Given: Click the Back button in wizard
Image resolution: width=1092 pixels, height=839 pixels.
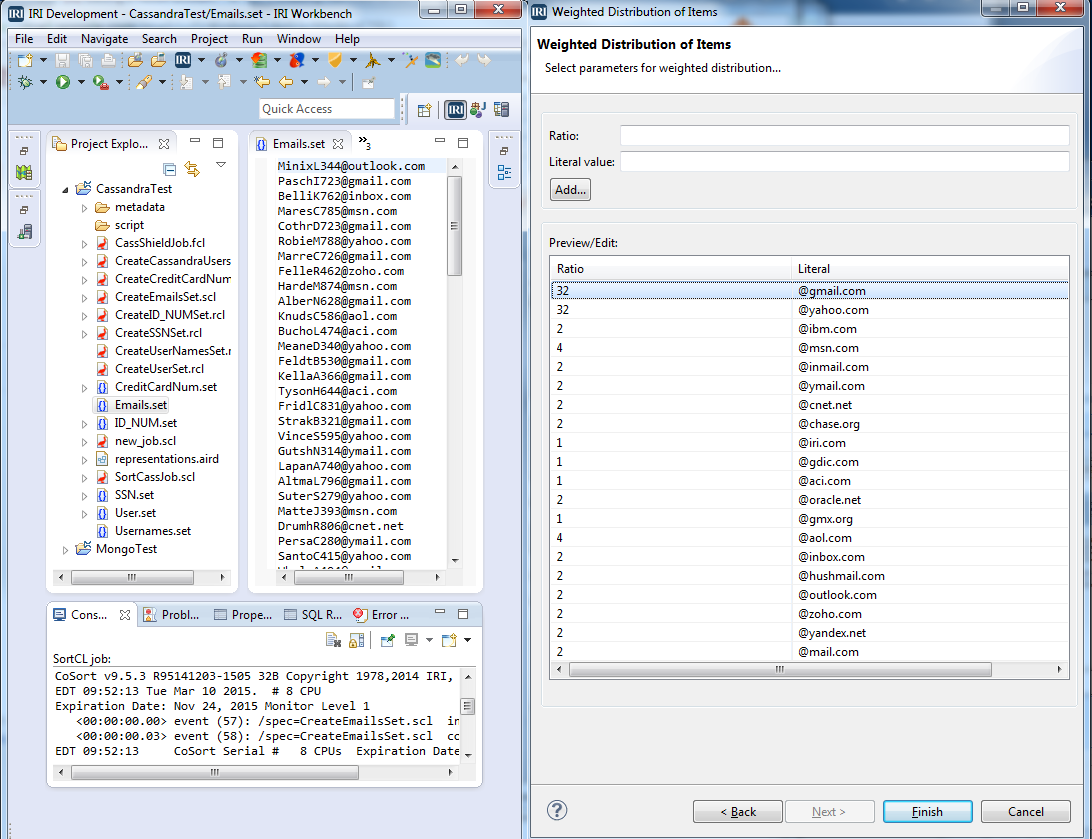Looking at the screenshot, I should [738, 812].
